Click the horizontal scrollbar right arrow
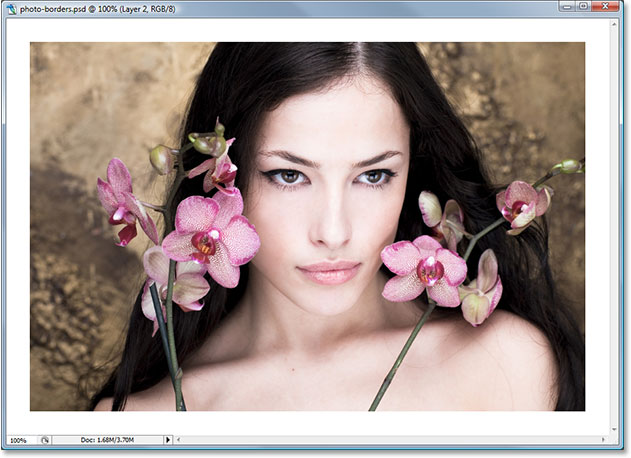The height and width of the screenshot is (458, 631). click(x=603, y=440)
